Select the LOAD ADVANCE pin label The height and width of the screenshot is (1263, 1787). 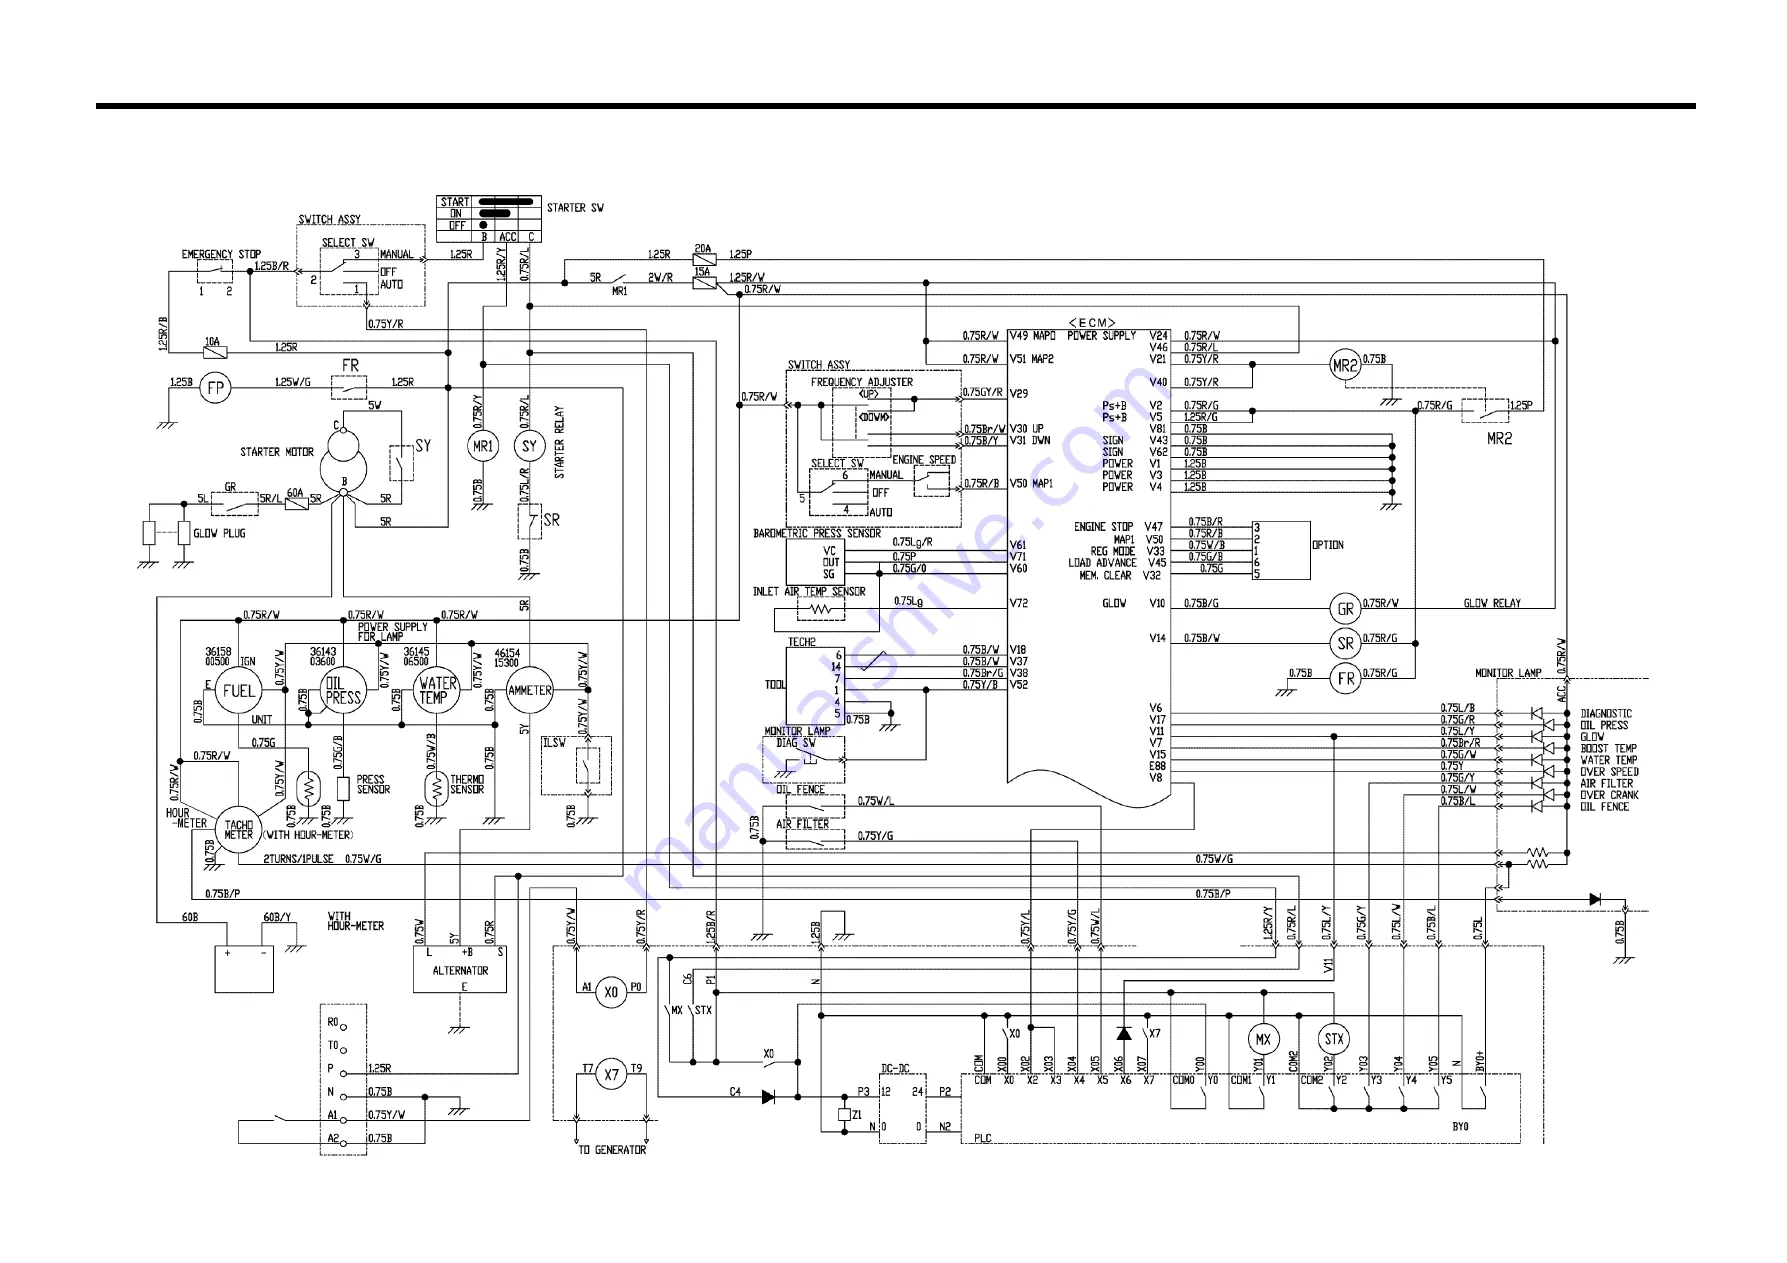click(1102, 563)
